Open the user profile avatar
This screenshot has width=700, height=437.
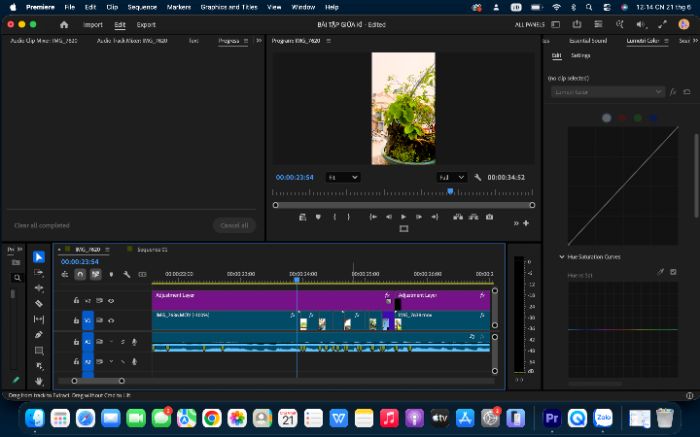click(x=683, y=25)
